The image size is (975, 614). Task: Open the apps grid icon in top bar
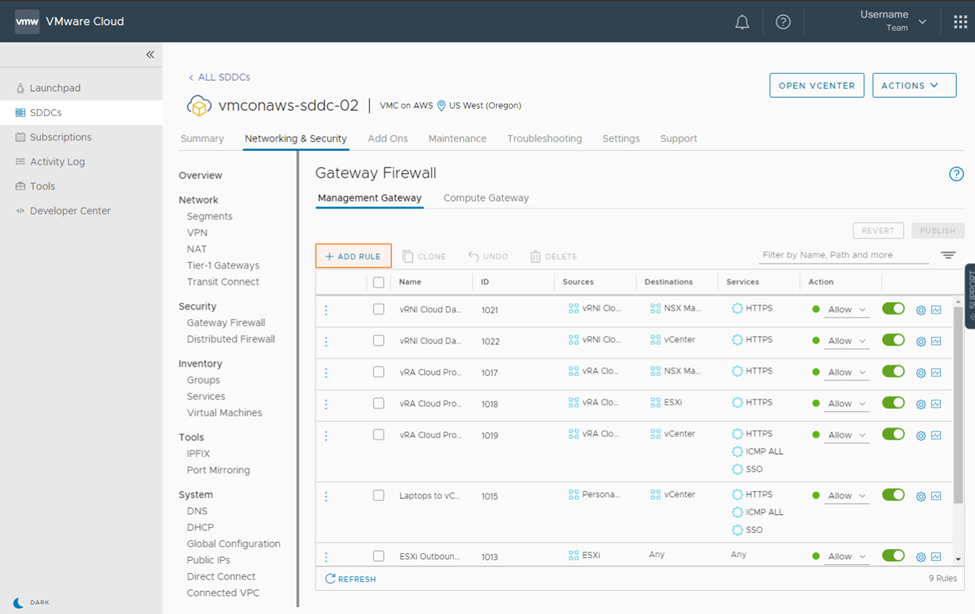(960, 22)
